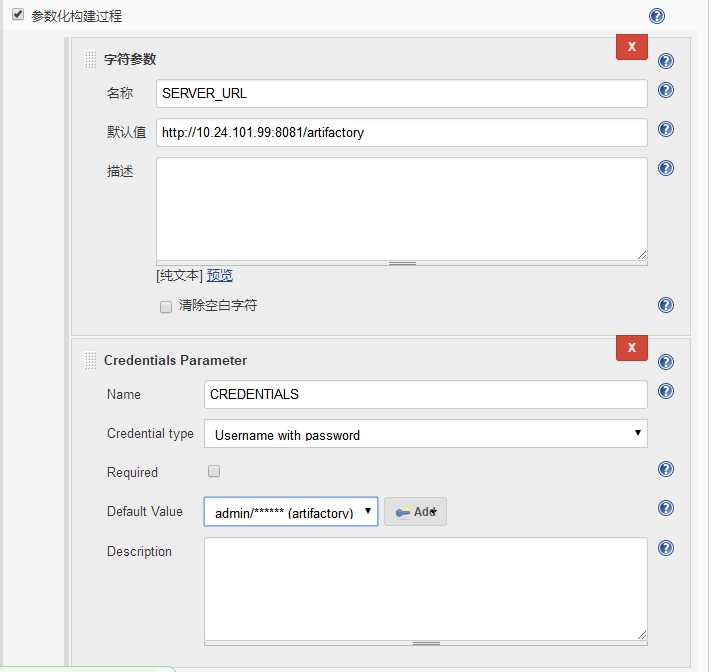Viewport: 727px width, 672px height.
Task: Expand the Default Value credentials dropdown
Action: coord(291,512)
